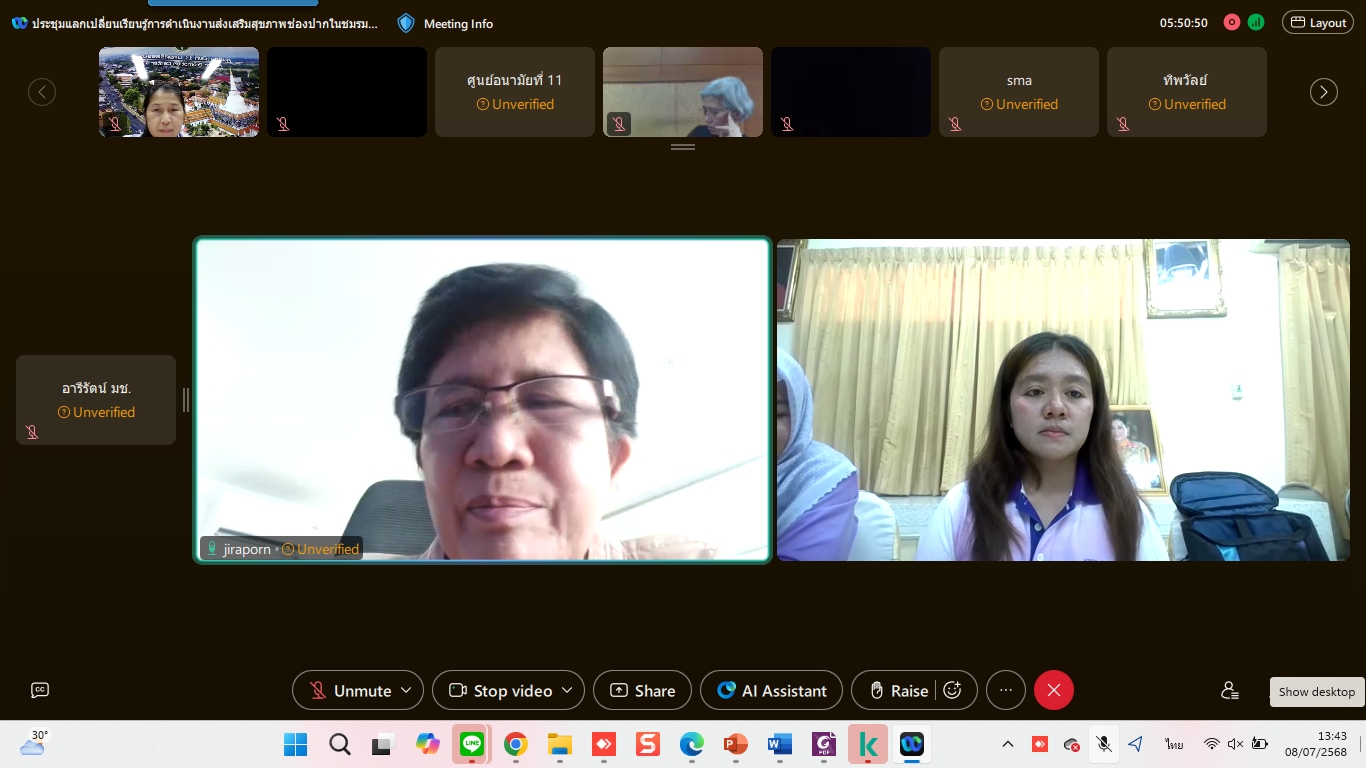Image resolution: width=1366 pixels, height=768 pixels.
Task: Show next participants with right arrow
Action: pyautogui.click(x=1323, y=92)
